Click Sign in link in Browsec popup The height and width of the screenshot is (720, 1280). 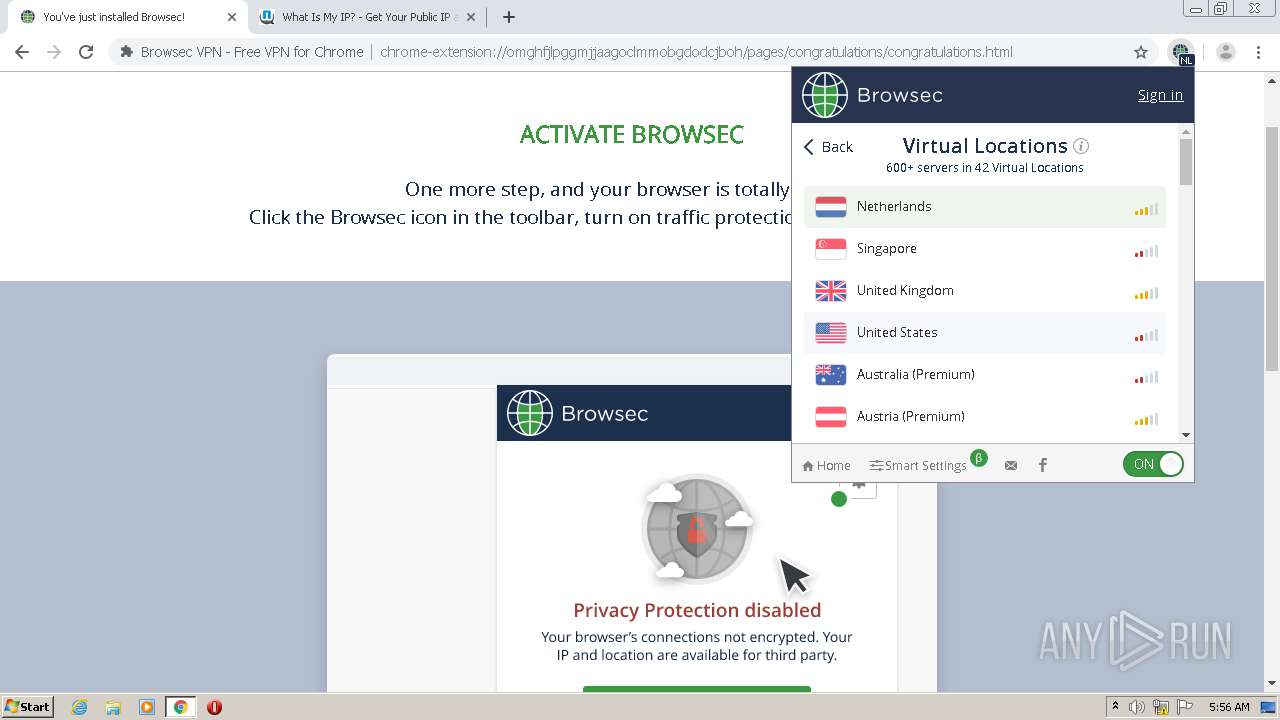coord(1160,95)
